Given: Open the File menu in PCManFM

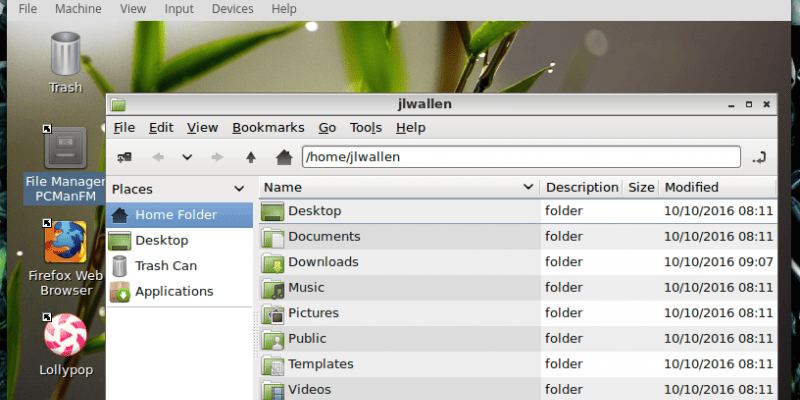Looking at the screenshot, I should [124, 128].
